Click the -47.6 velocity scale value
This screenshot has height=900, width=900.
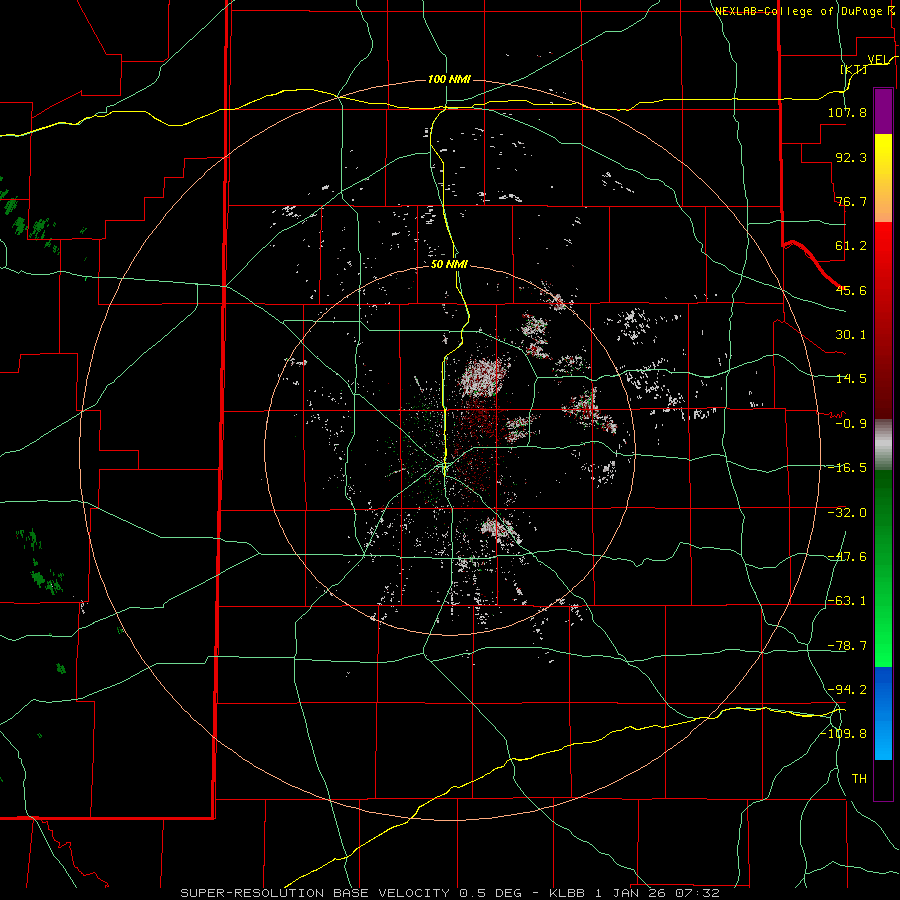pos(847,557)
